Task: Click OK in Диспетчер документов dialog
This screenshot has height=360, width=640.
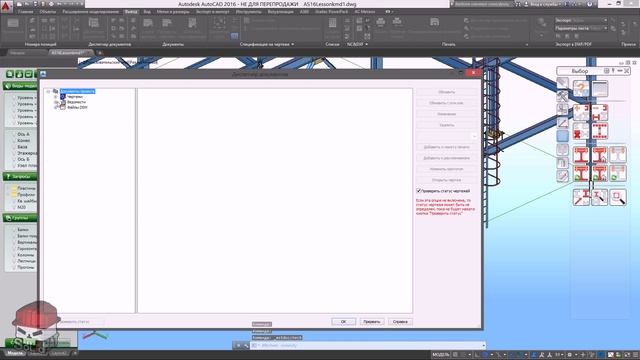Action: tap(343, 322)
